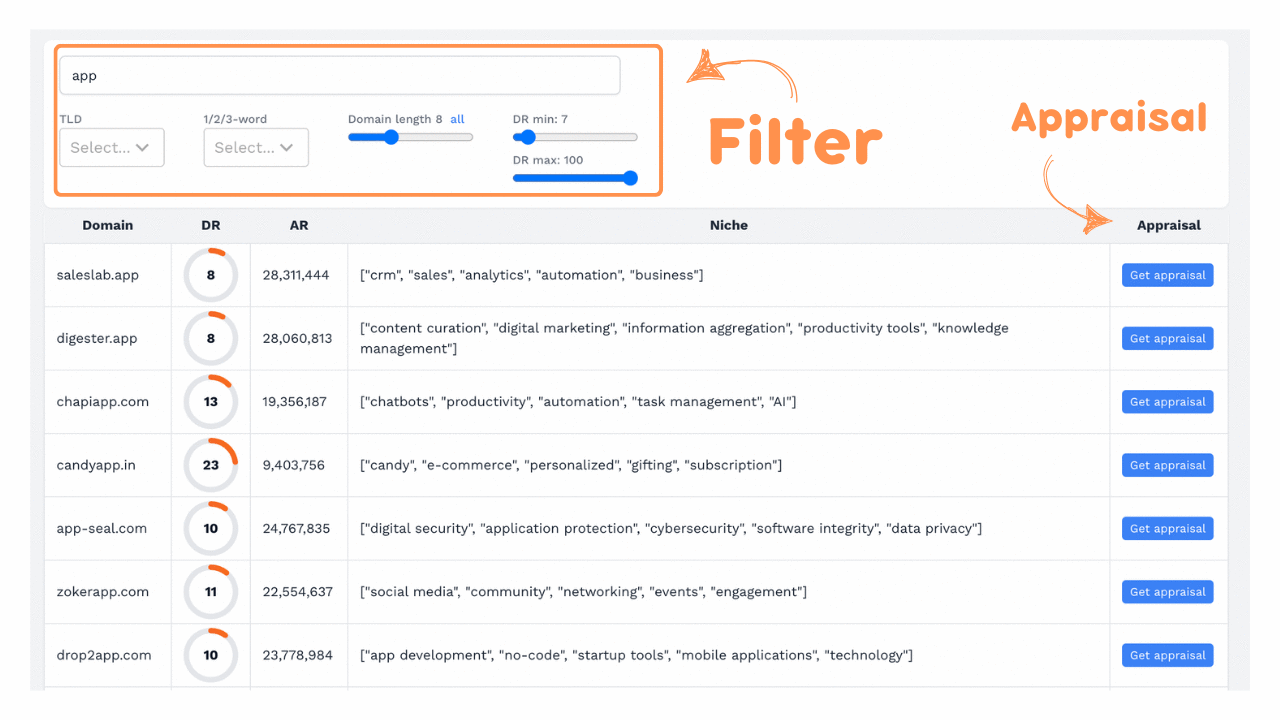Get appraisal for drop2app.com
This screenshot has width=1280, height=720.
coord(1168,655)
